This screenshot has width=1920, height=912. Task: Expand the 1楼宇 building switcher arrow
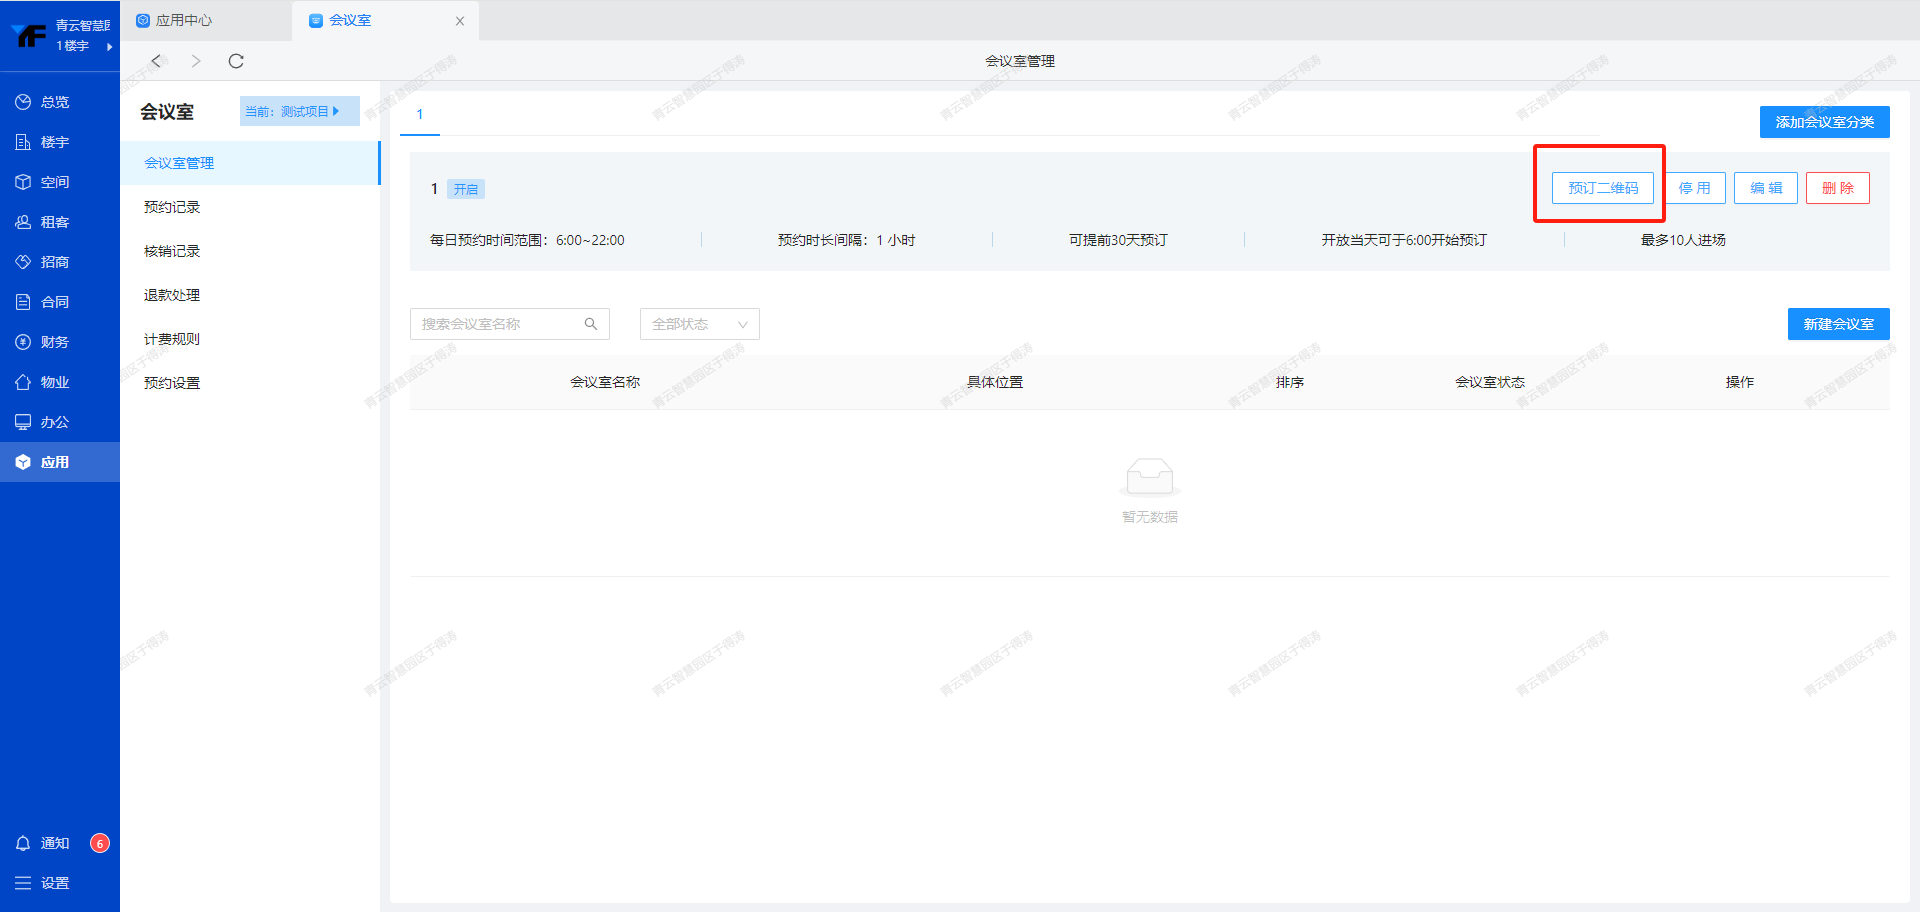(x=109, y=46)
